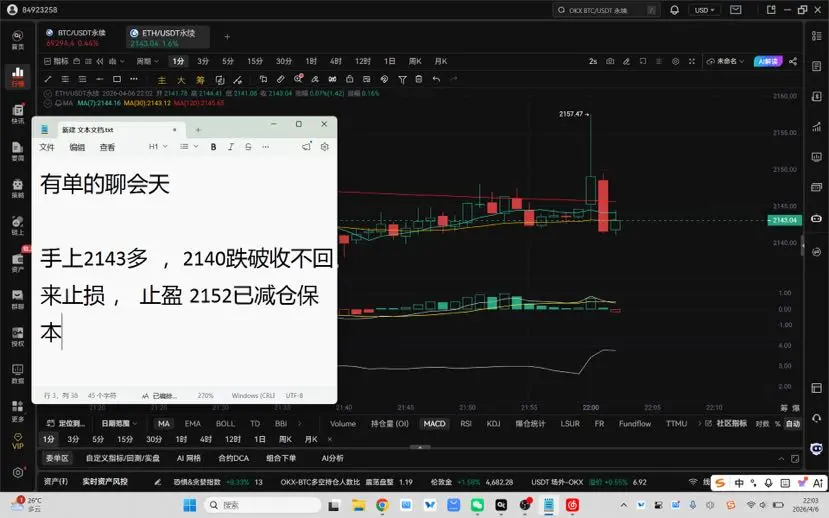Delete drawings with the trash icon
This screenshot has height=518, width=829.
(419, 79)
